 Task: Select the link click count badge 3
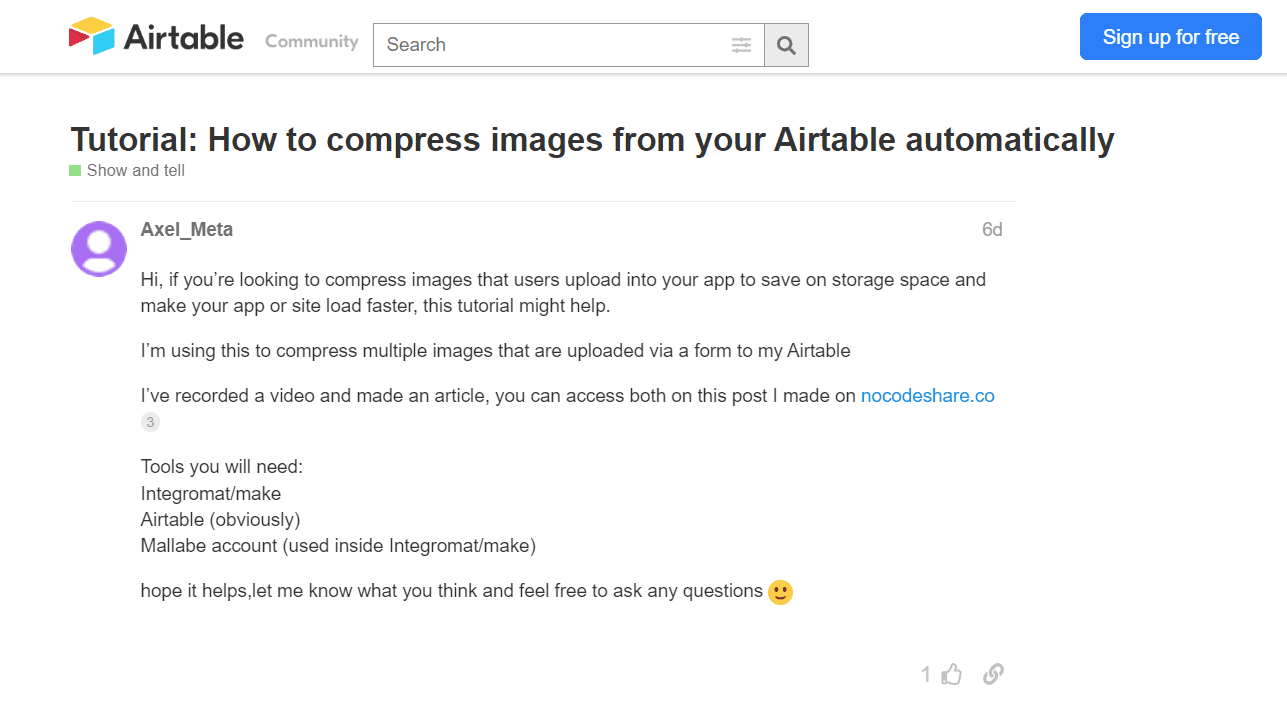click(150, 423)
